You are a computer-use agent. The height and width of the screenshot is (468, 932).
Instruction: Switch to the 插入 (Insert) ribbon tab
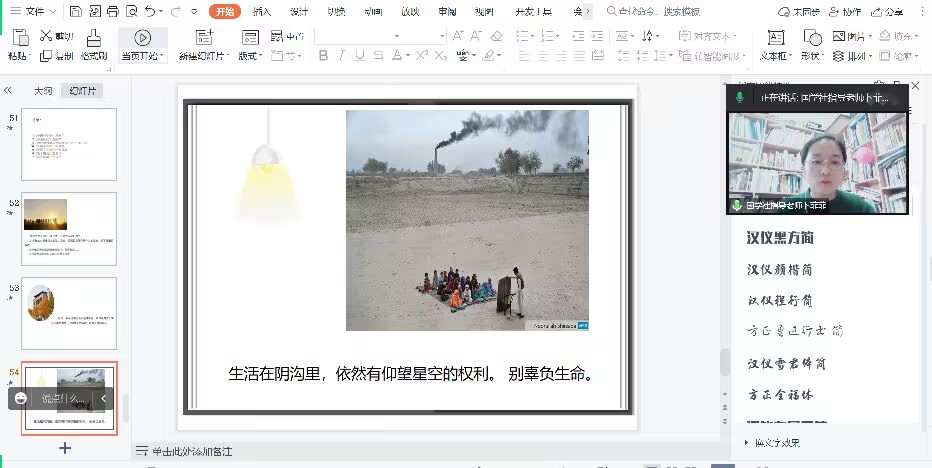click(x=262, y=12)
